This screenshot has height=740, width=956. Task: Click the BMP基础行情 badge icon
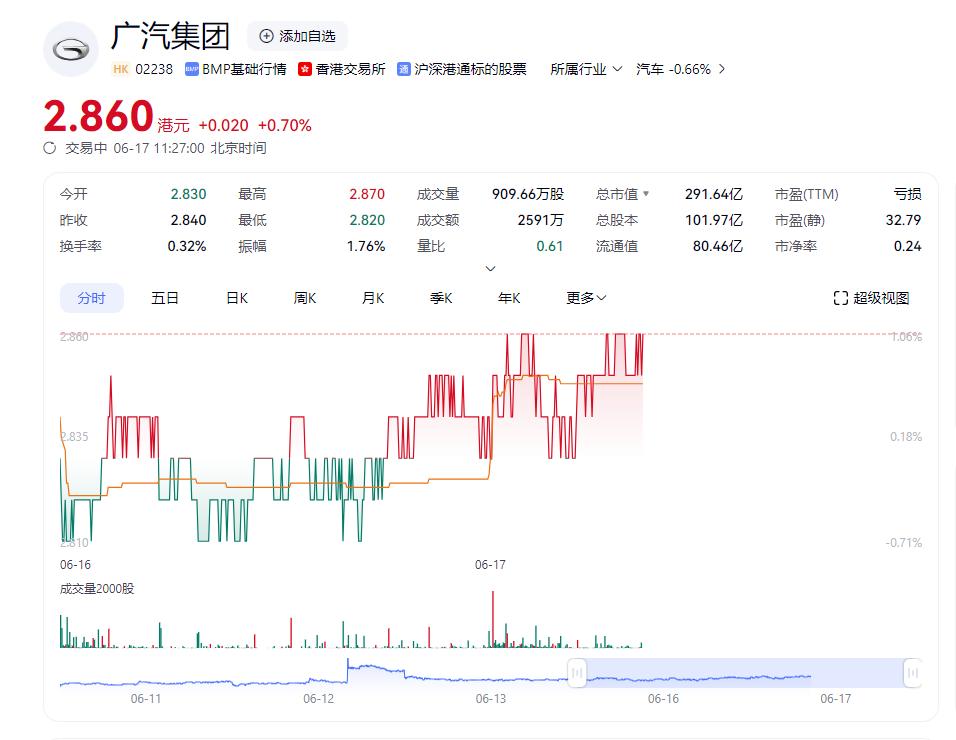tap(191, 69)
